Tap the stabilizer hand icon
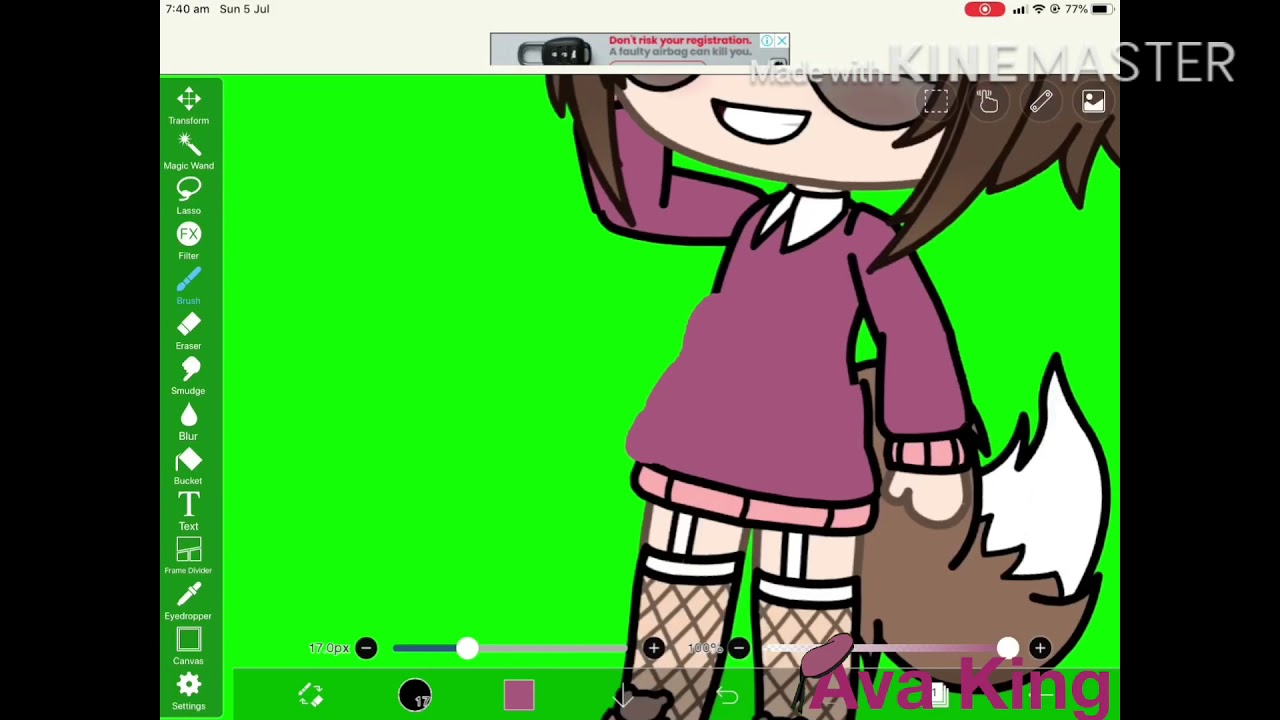 point(988,101)
